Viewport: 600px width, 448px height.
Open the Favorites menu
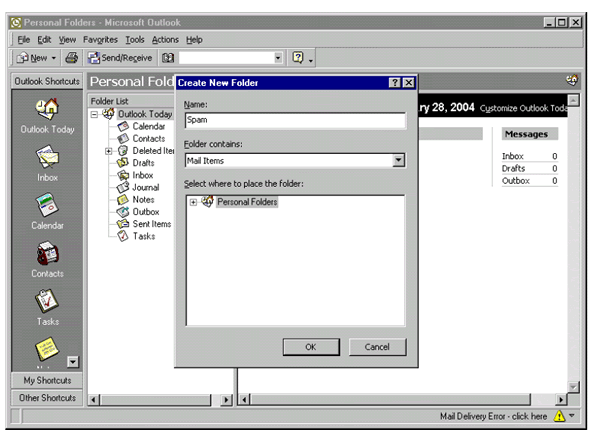100,40
